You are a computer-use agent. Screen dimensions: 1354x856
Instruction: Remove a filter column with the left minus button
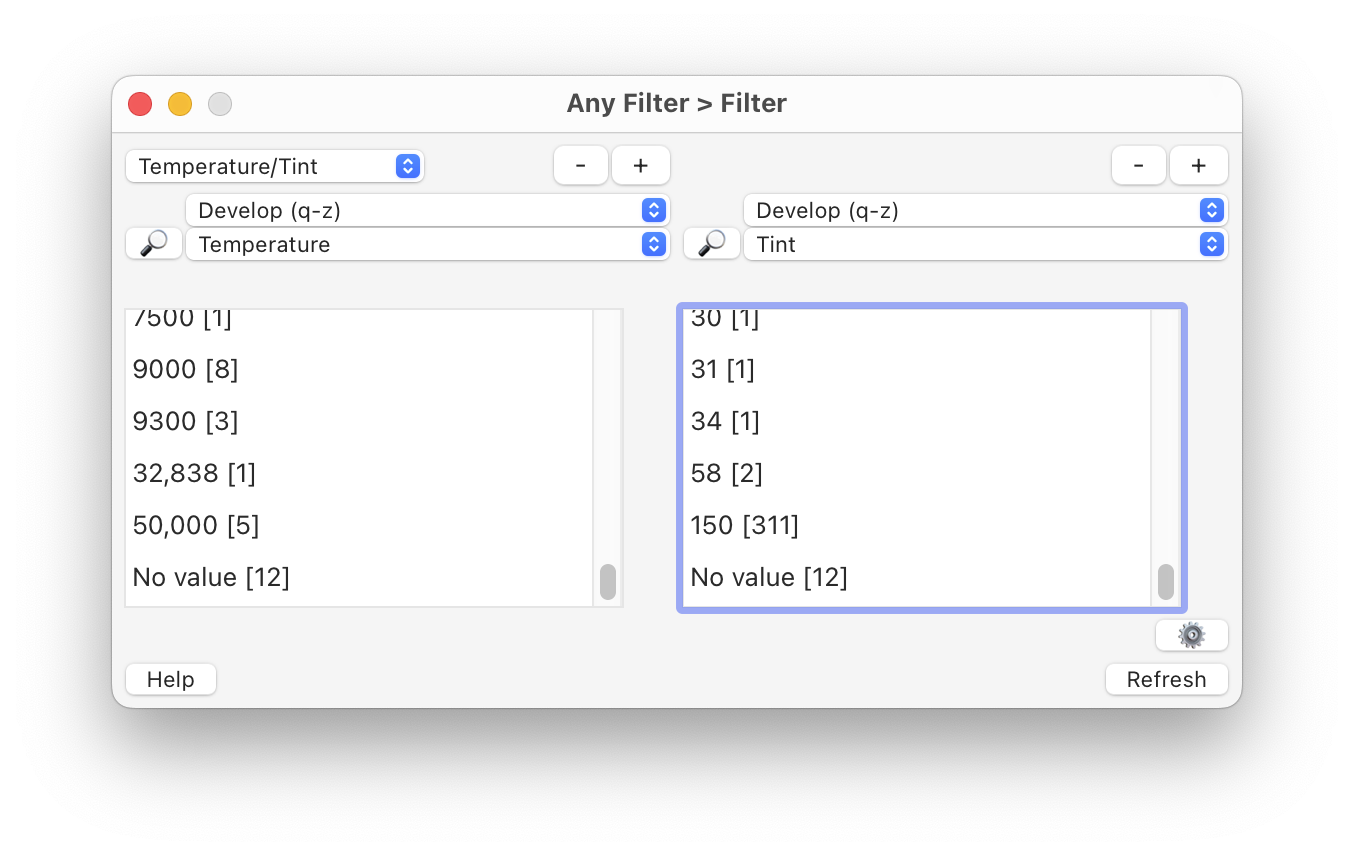581,165
